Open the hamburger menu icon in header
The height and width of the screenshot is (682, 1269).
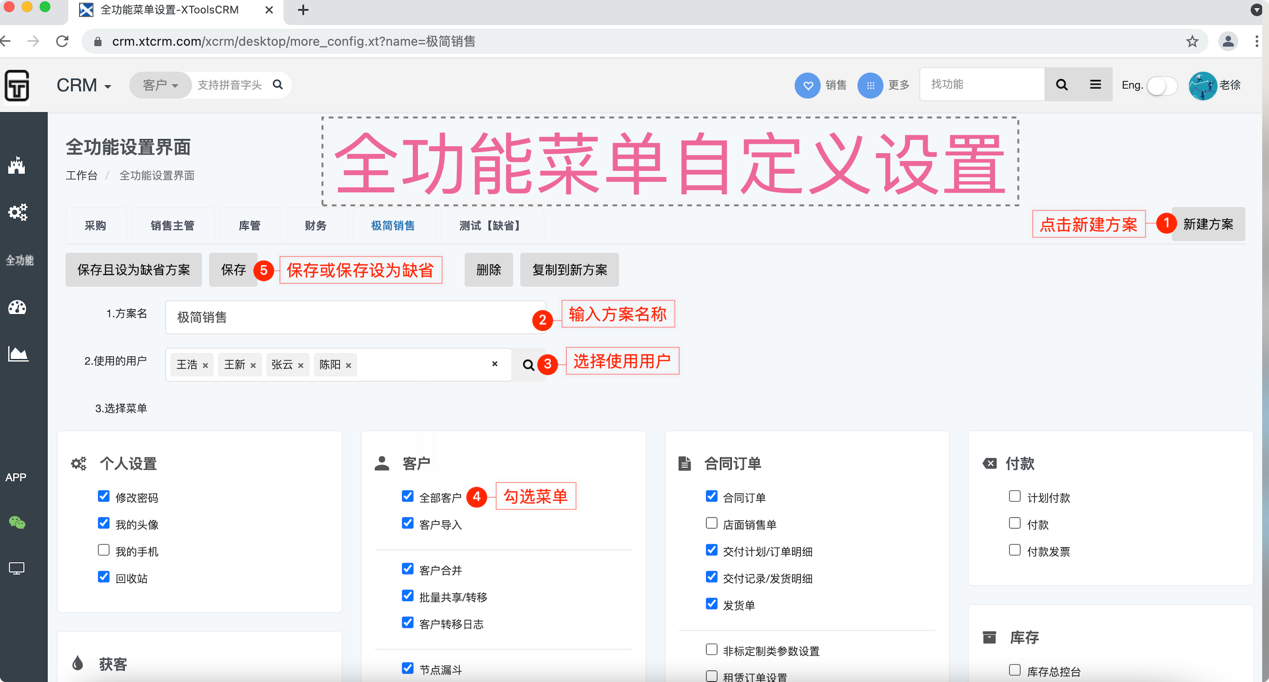1095,85
